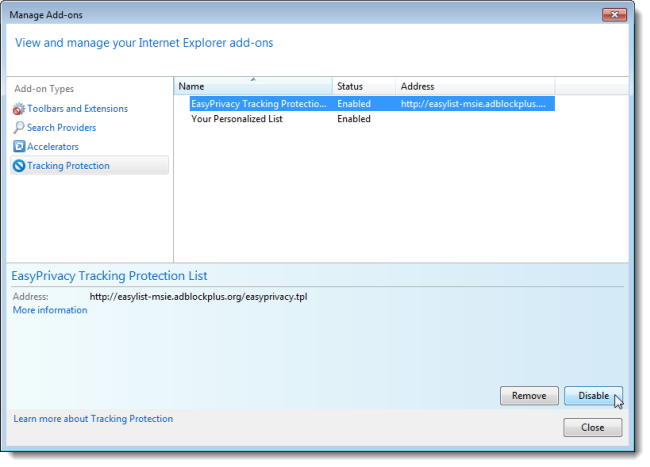The height and width of the screenshot is (467, 650).
Task: Click the EasyPrivacy Tracking Protection List heading
Action: [x=109, y=276]
